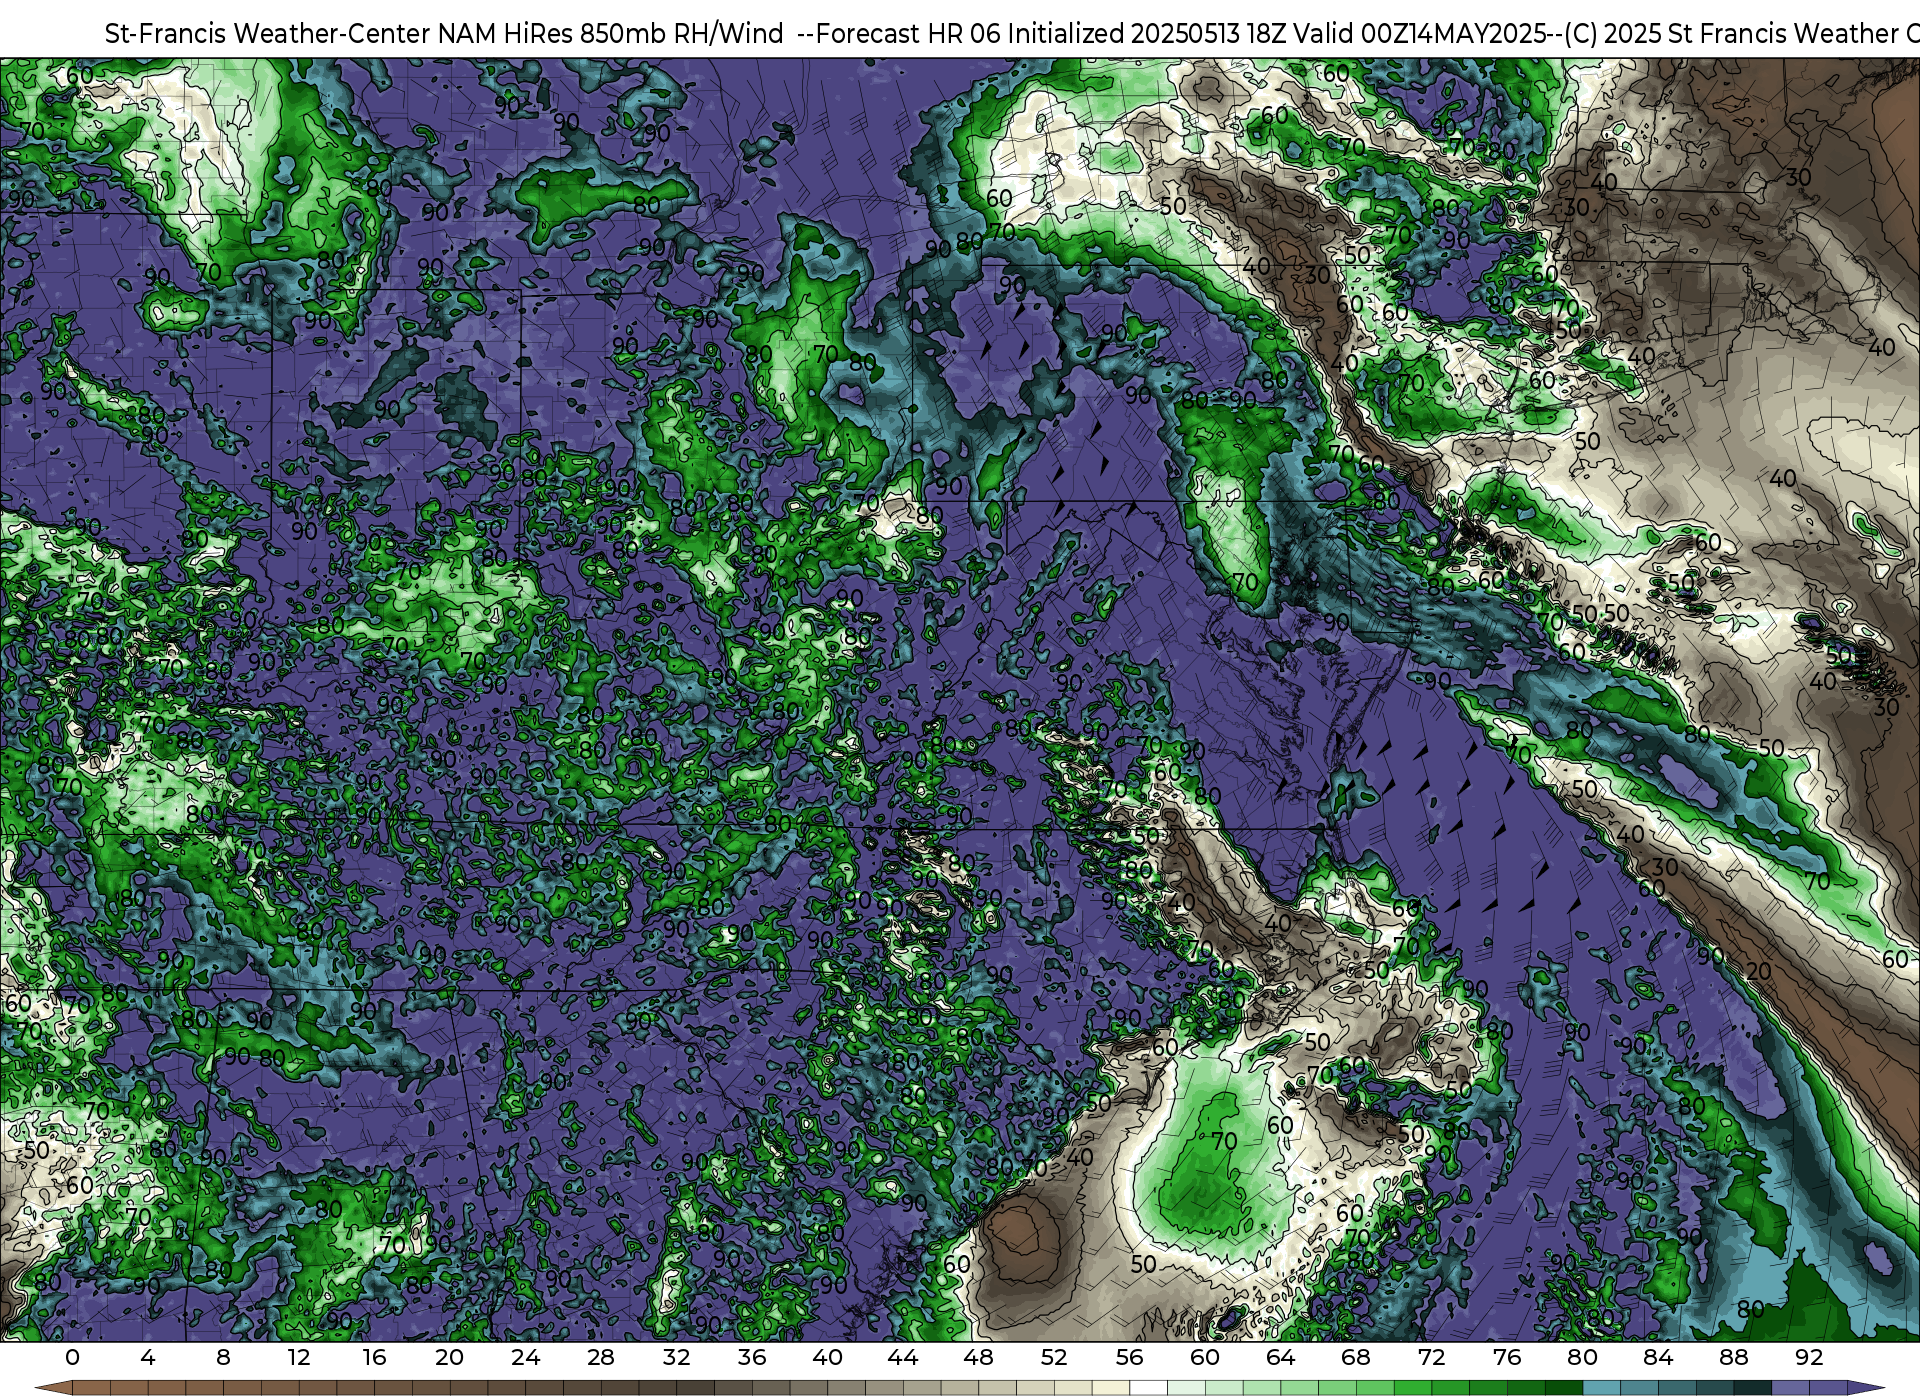Click the colorbar tick label 24
The image size is (1920, 1400).
tap(525, 1358)
